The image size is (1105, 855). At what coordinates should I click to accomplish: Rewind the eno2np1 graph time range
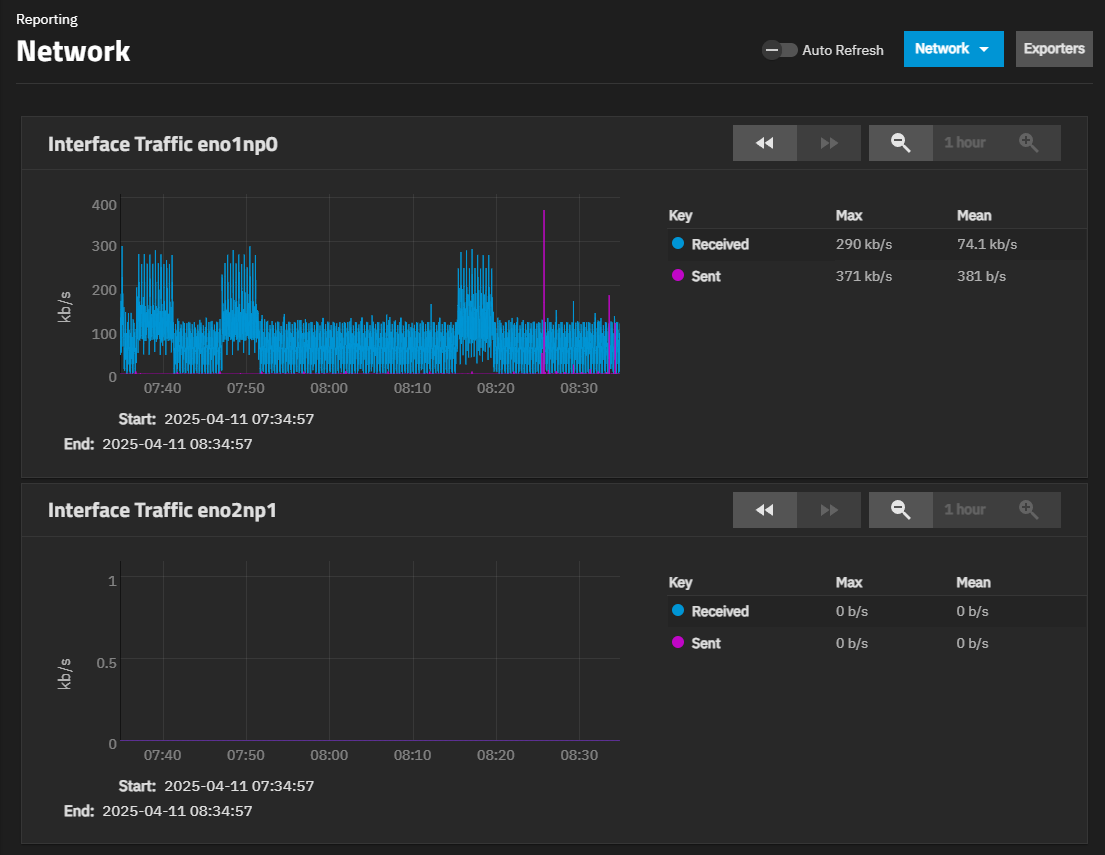(x=764, y=510)
